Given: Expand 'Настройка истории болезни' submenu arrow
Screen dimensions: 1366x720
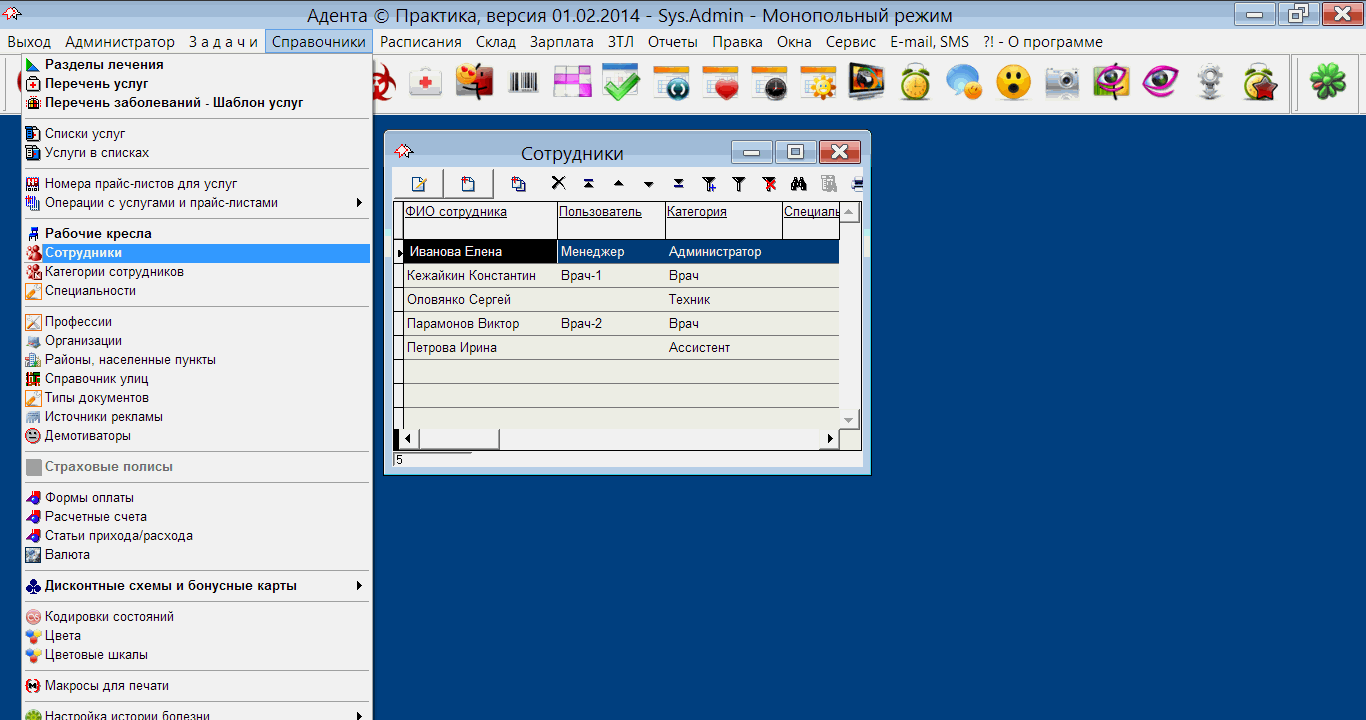Looking at the screenshot, I should click(359, 715).
